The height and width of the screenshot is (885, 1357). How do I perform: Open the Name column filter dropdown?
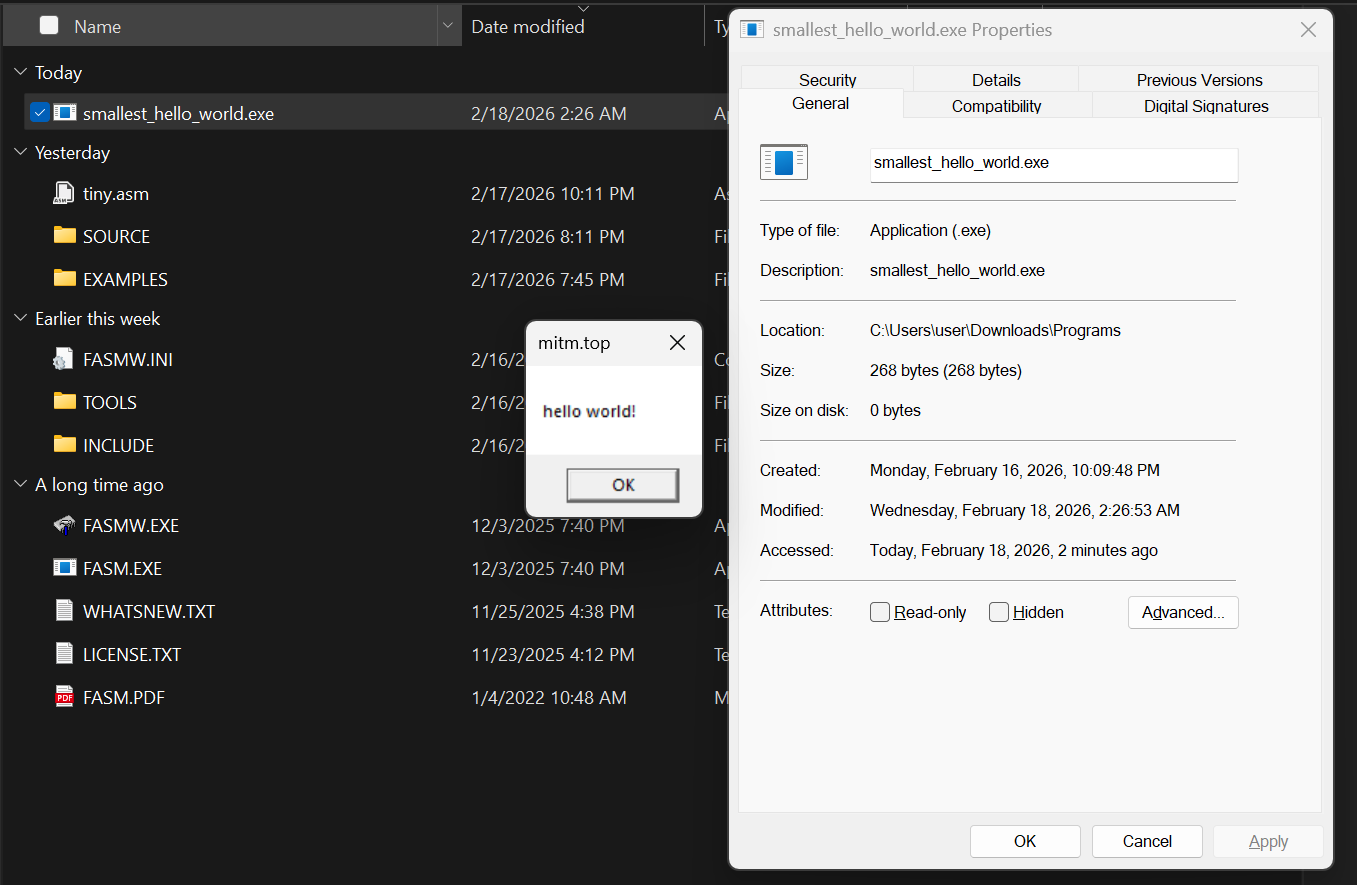[449, 27]
